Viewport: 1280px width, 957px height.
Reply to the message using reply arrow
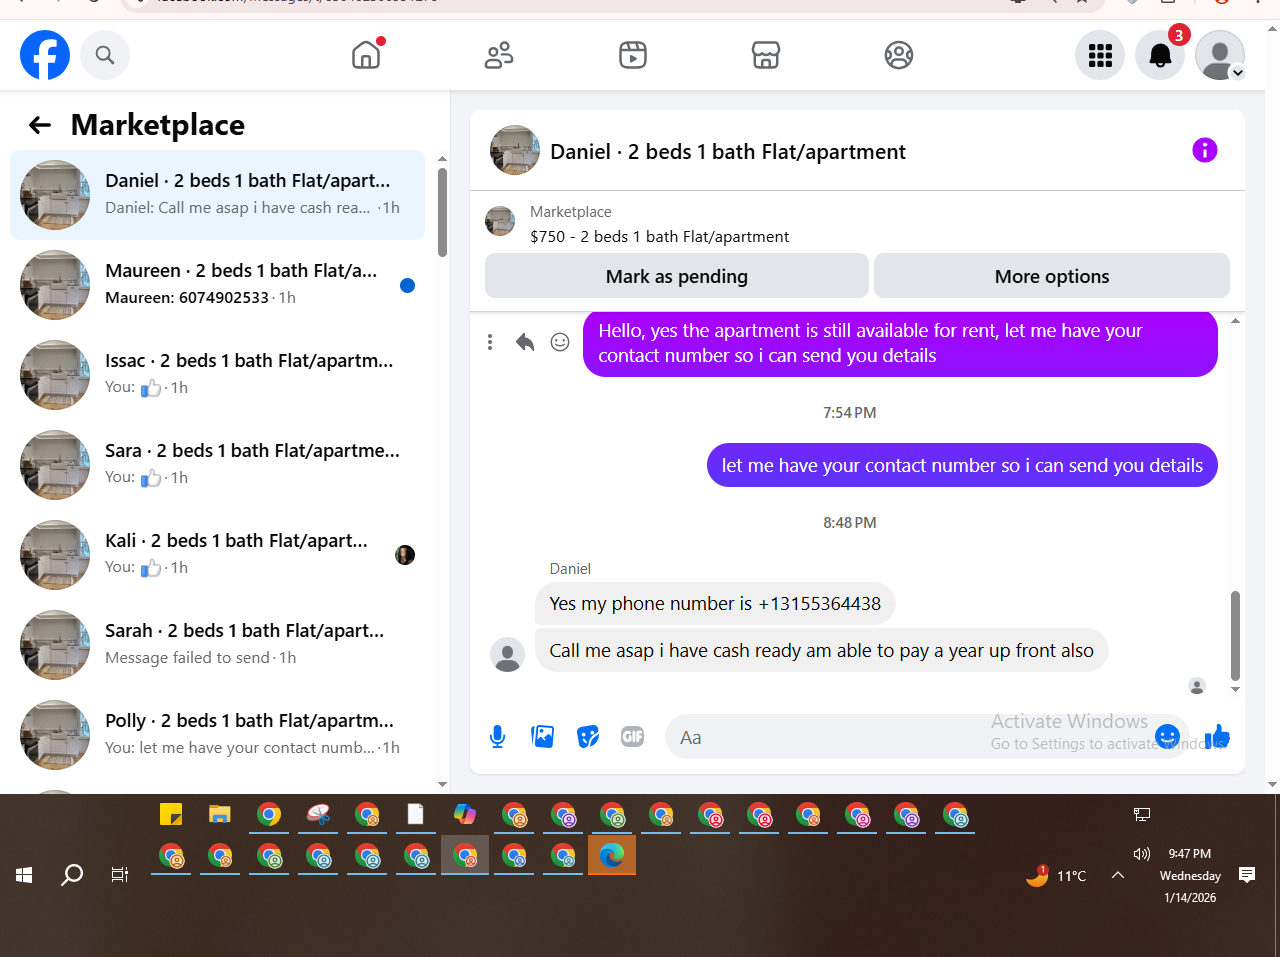point(525,342)
